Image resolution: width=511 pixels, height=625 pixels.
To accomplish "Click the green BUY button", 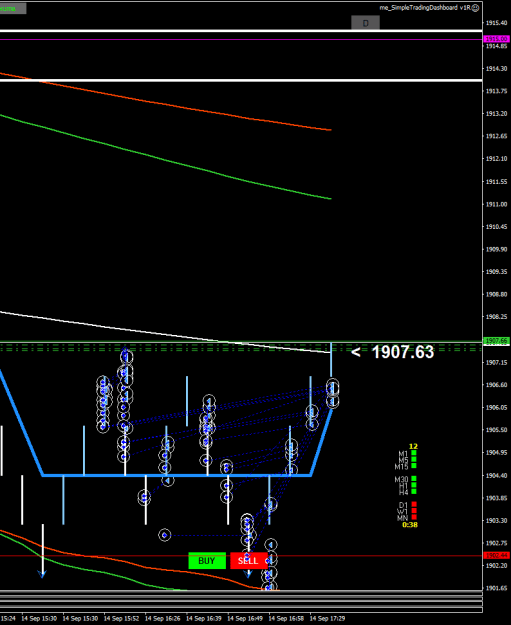I will [207, 560].
